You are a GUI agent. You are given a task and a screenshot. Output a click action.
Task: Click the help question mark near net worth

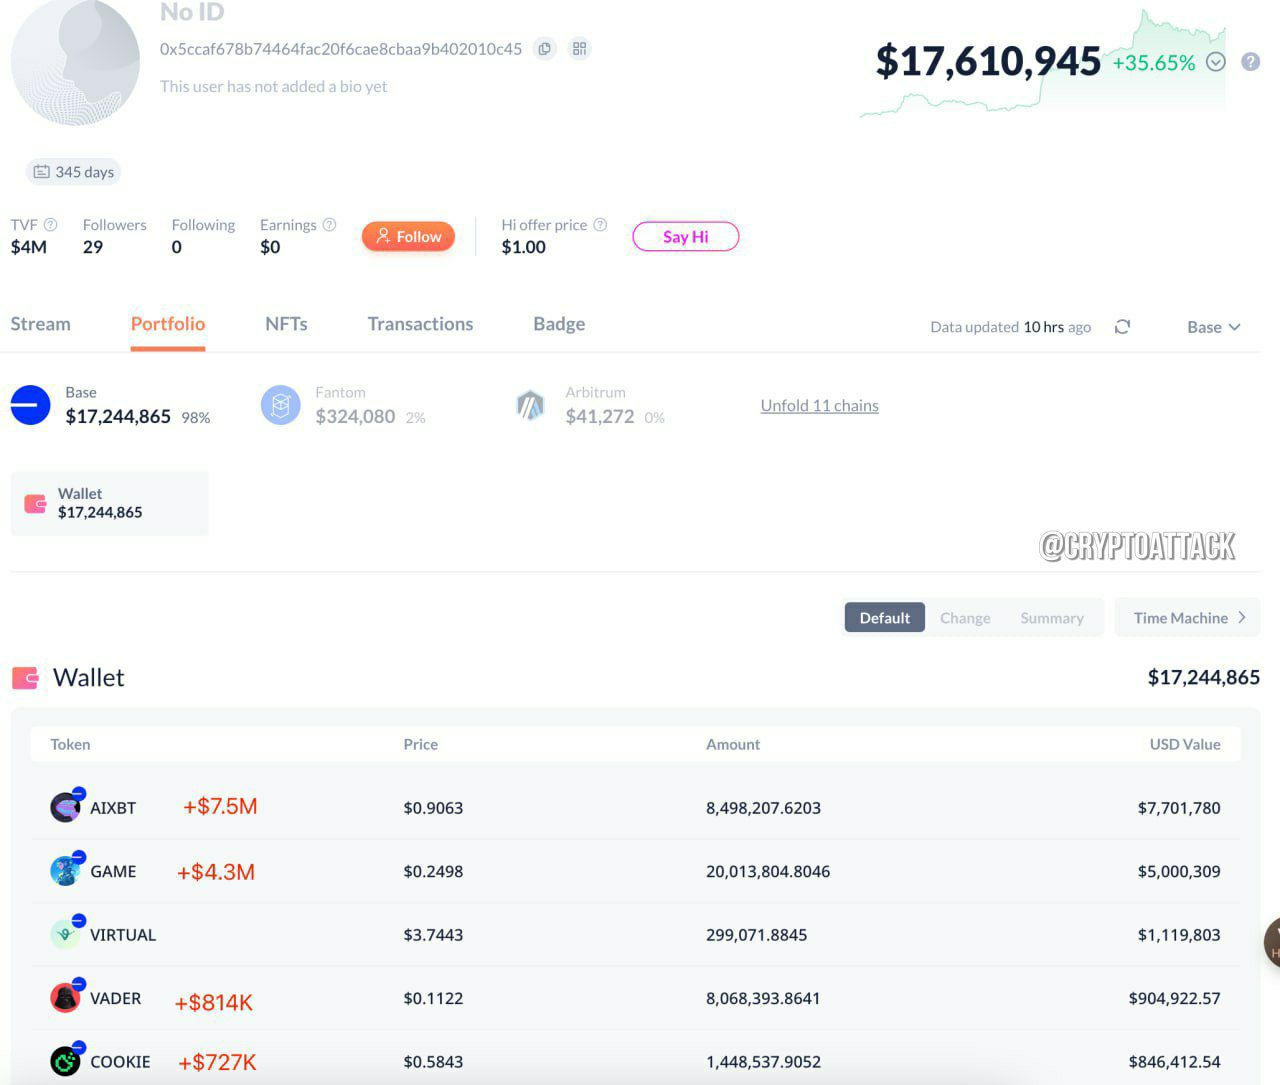click(1250, 62)
